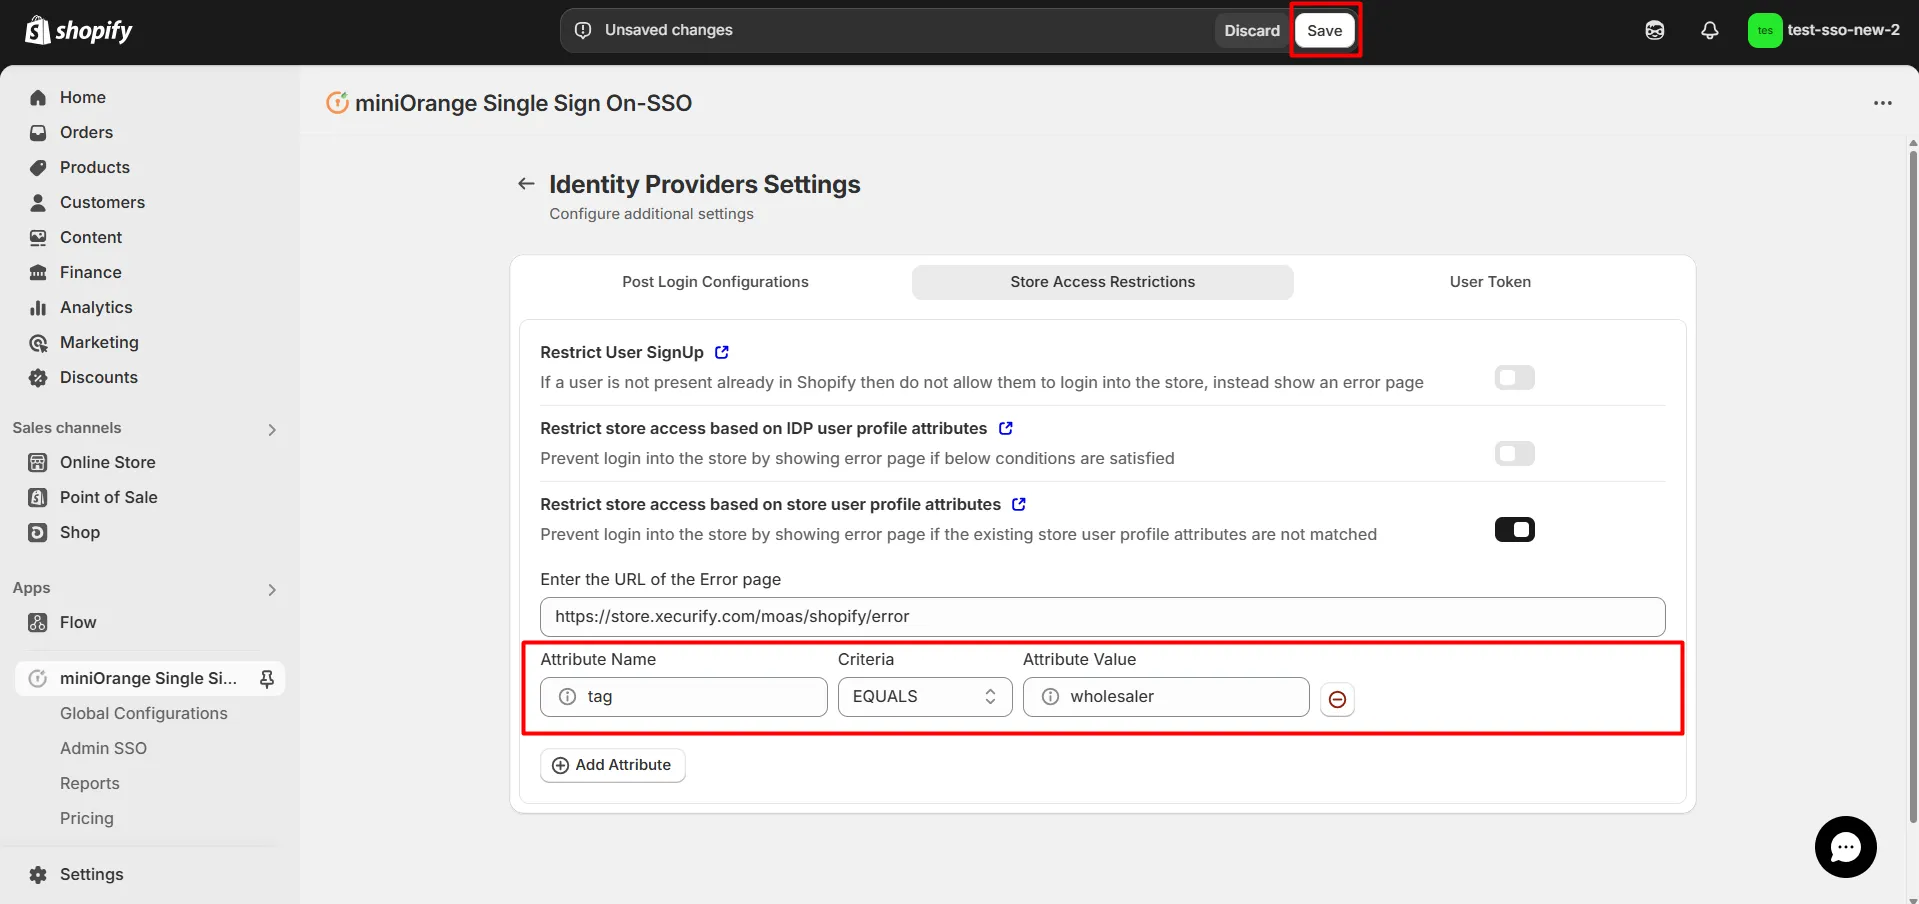Expand the Sales channels section
Image resolution: width=1919 pixels, height=904 pixels.
click(x=272, y=429)
